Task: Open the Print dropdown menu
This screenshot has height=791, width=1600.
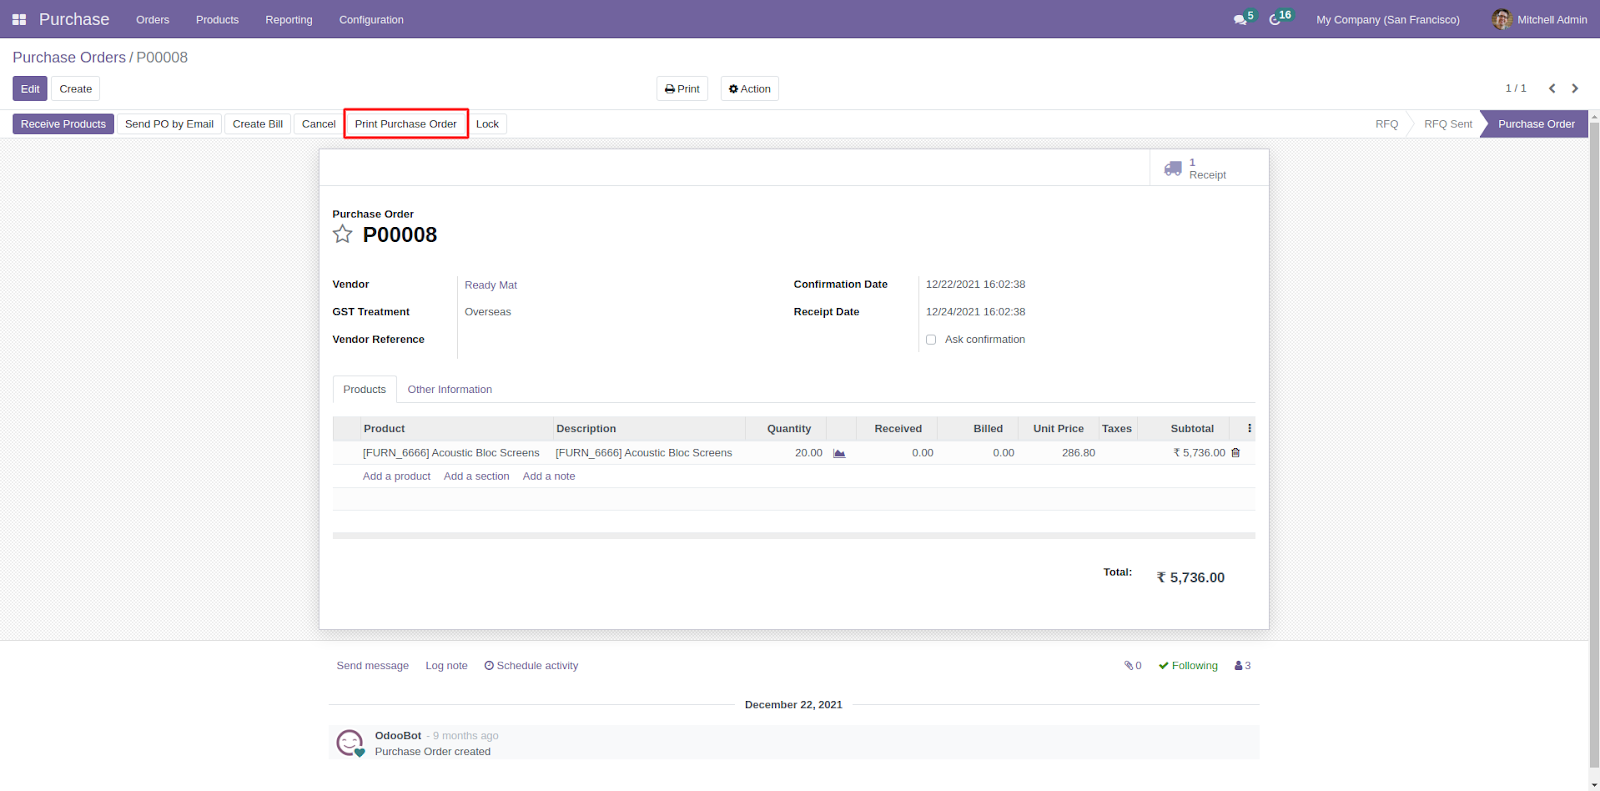Action: pyautogui.click(x=682, y=89)
